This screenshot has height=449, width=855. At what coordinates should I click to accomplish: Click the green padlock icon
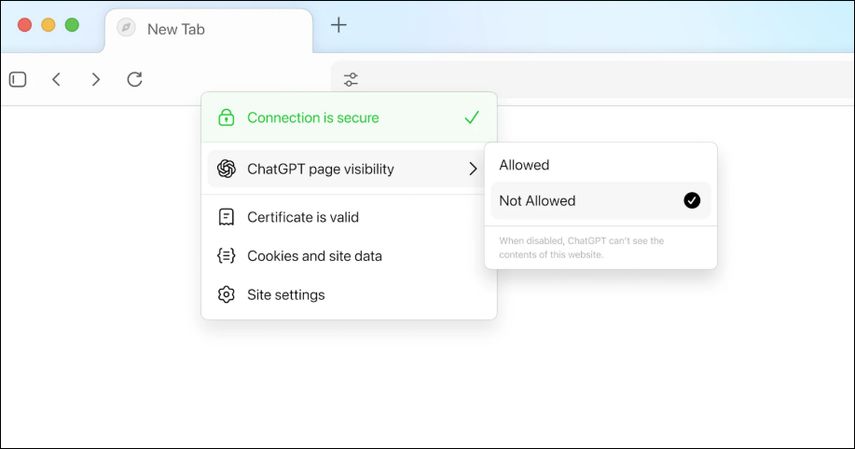pyautogui.click(x=226, y=117)
